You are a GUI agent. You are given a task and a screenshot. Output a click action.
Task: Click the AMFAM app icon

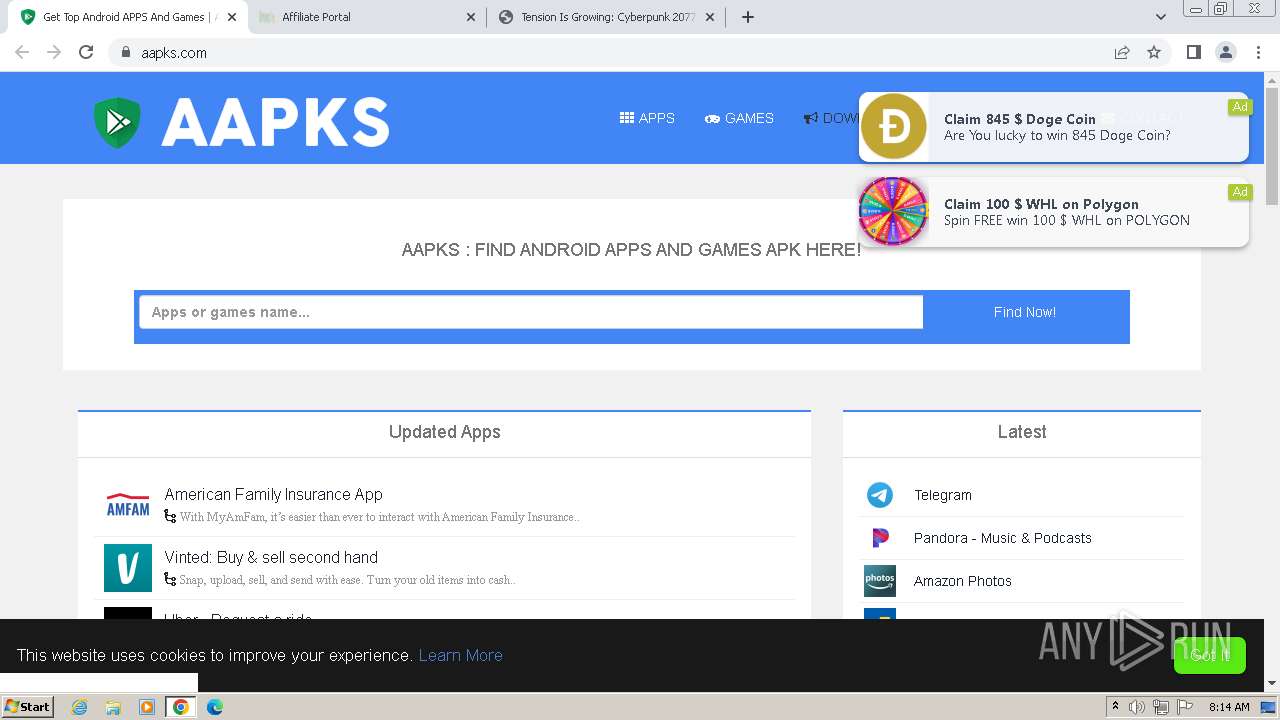pyautogui.click(x=128, y=505)
